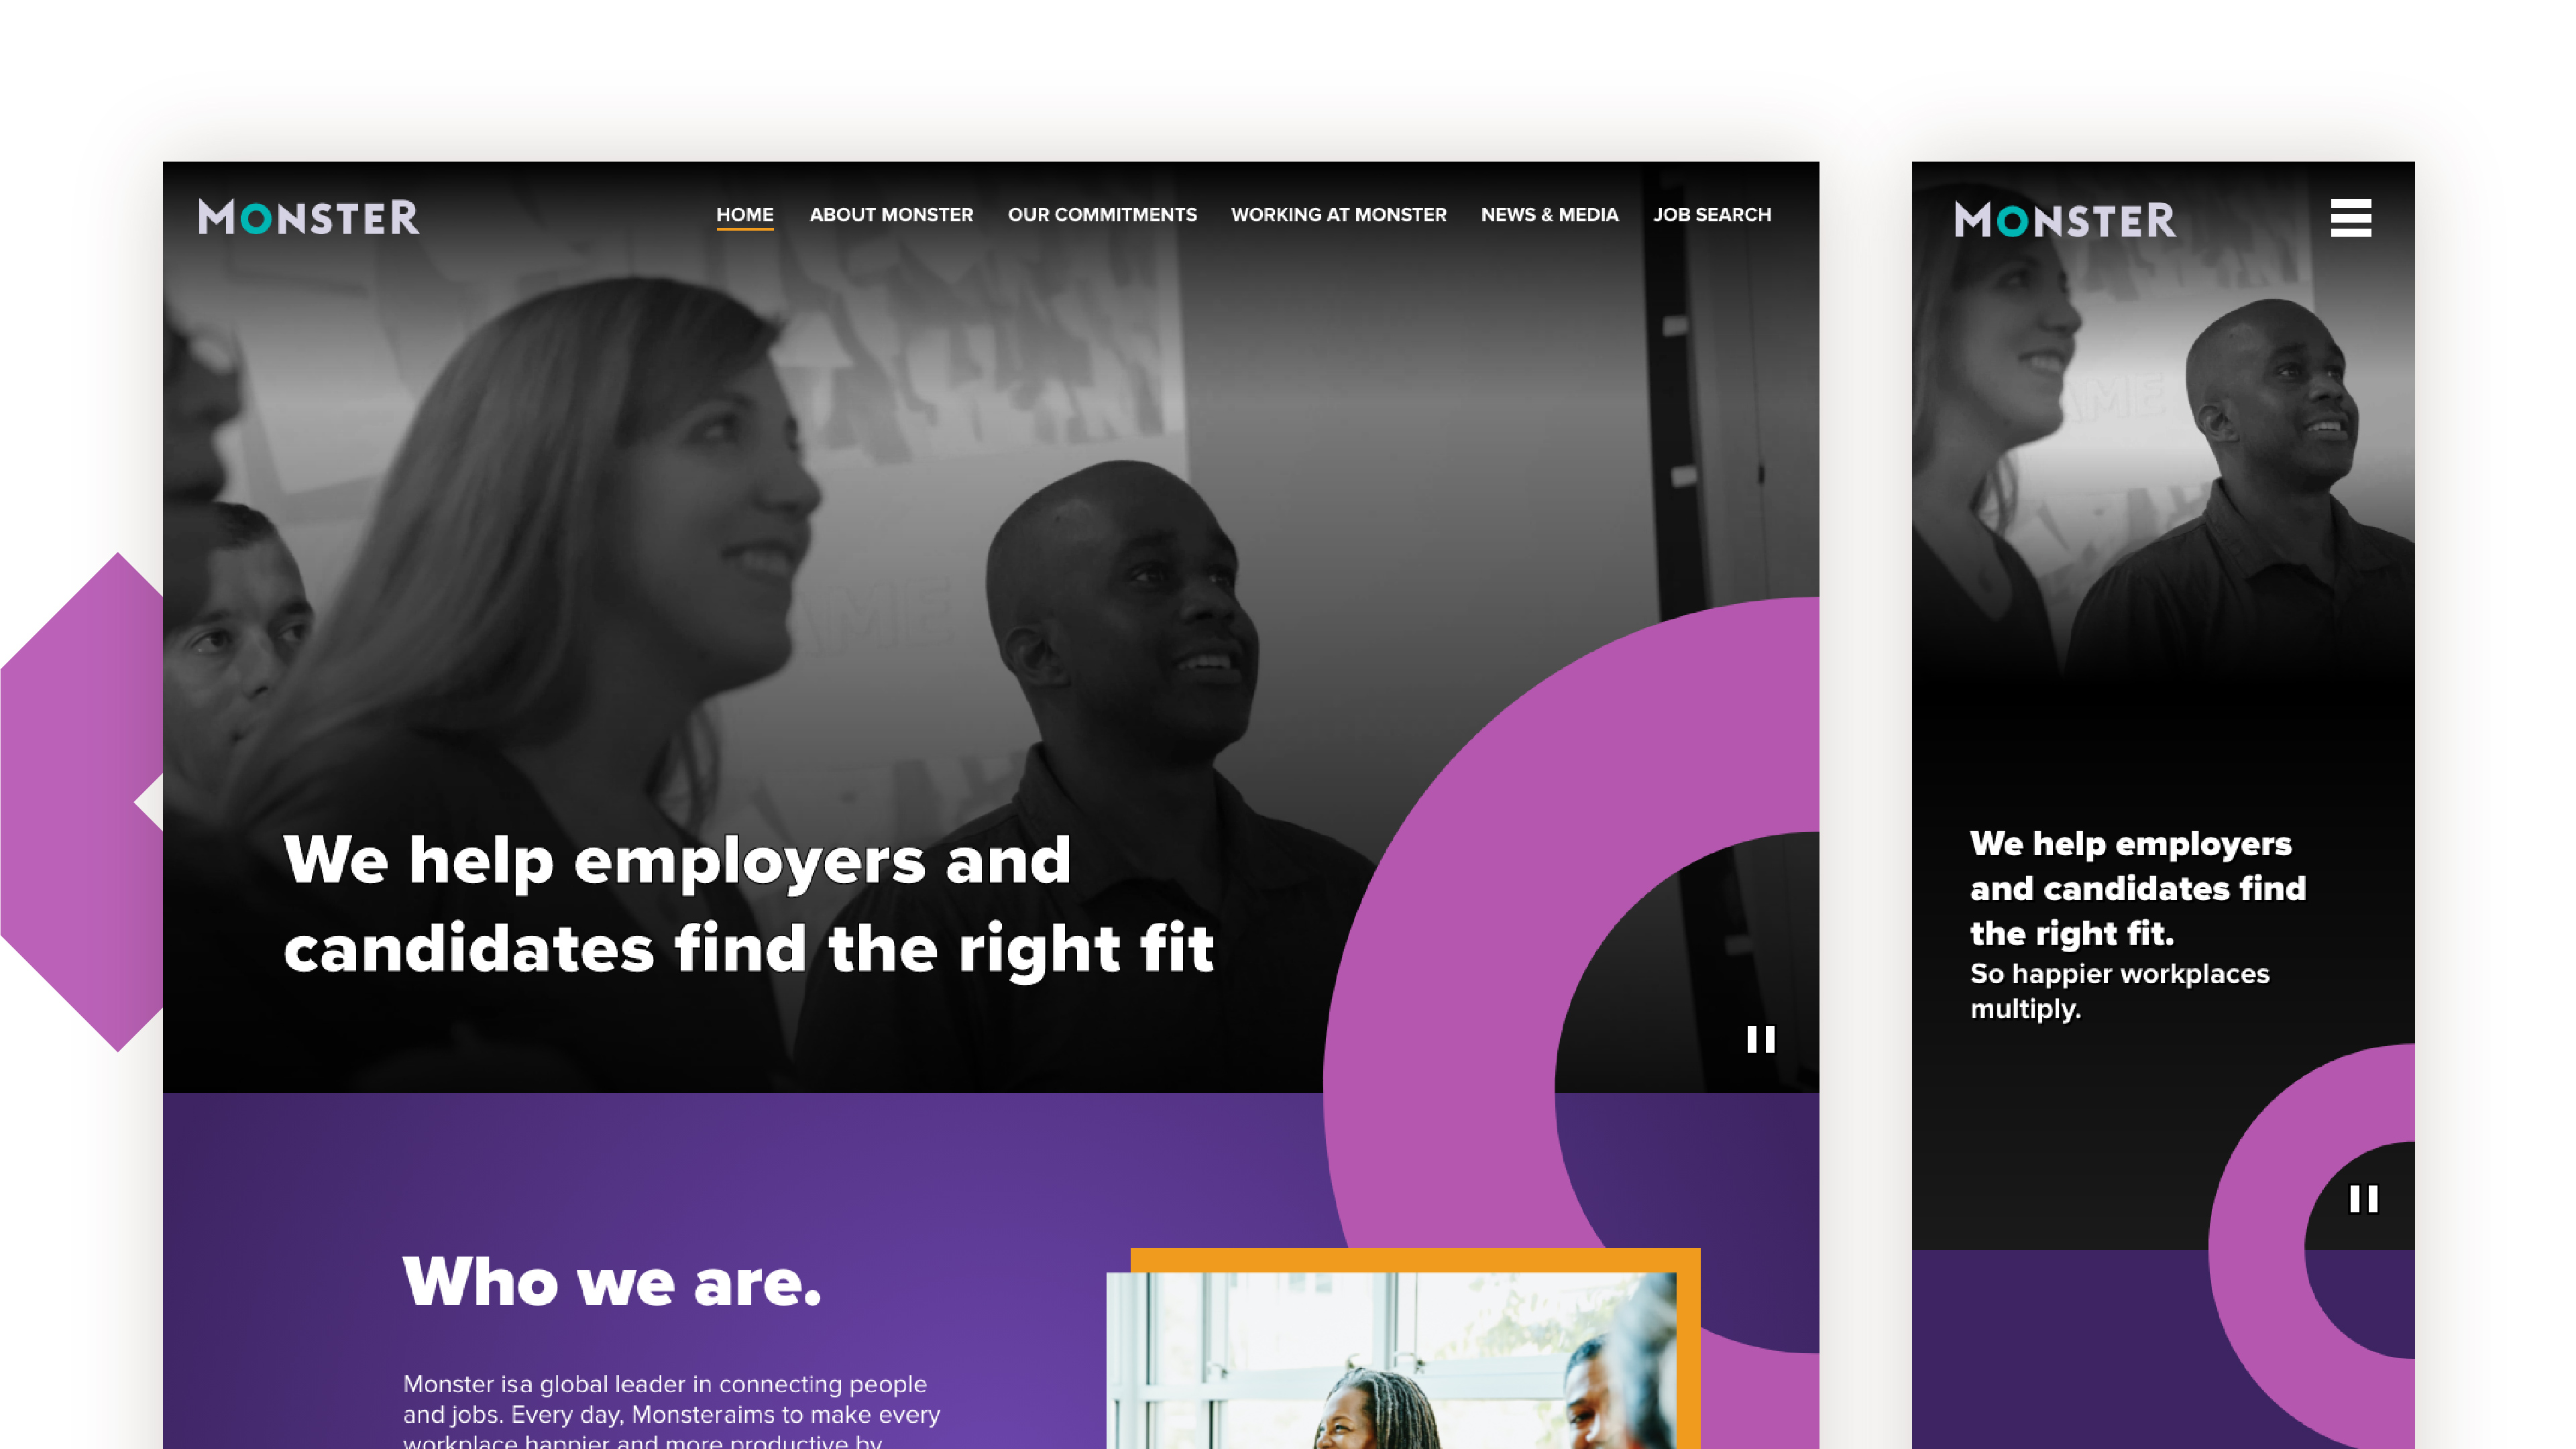2576x1449 pixels.
Task: Click the Monster logo on desktop header
Action: click(309, 217)
